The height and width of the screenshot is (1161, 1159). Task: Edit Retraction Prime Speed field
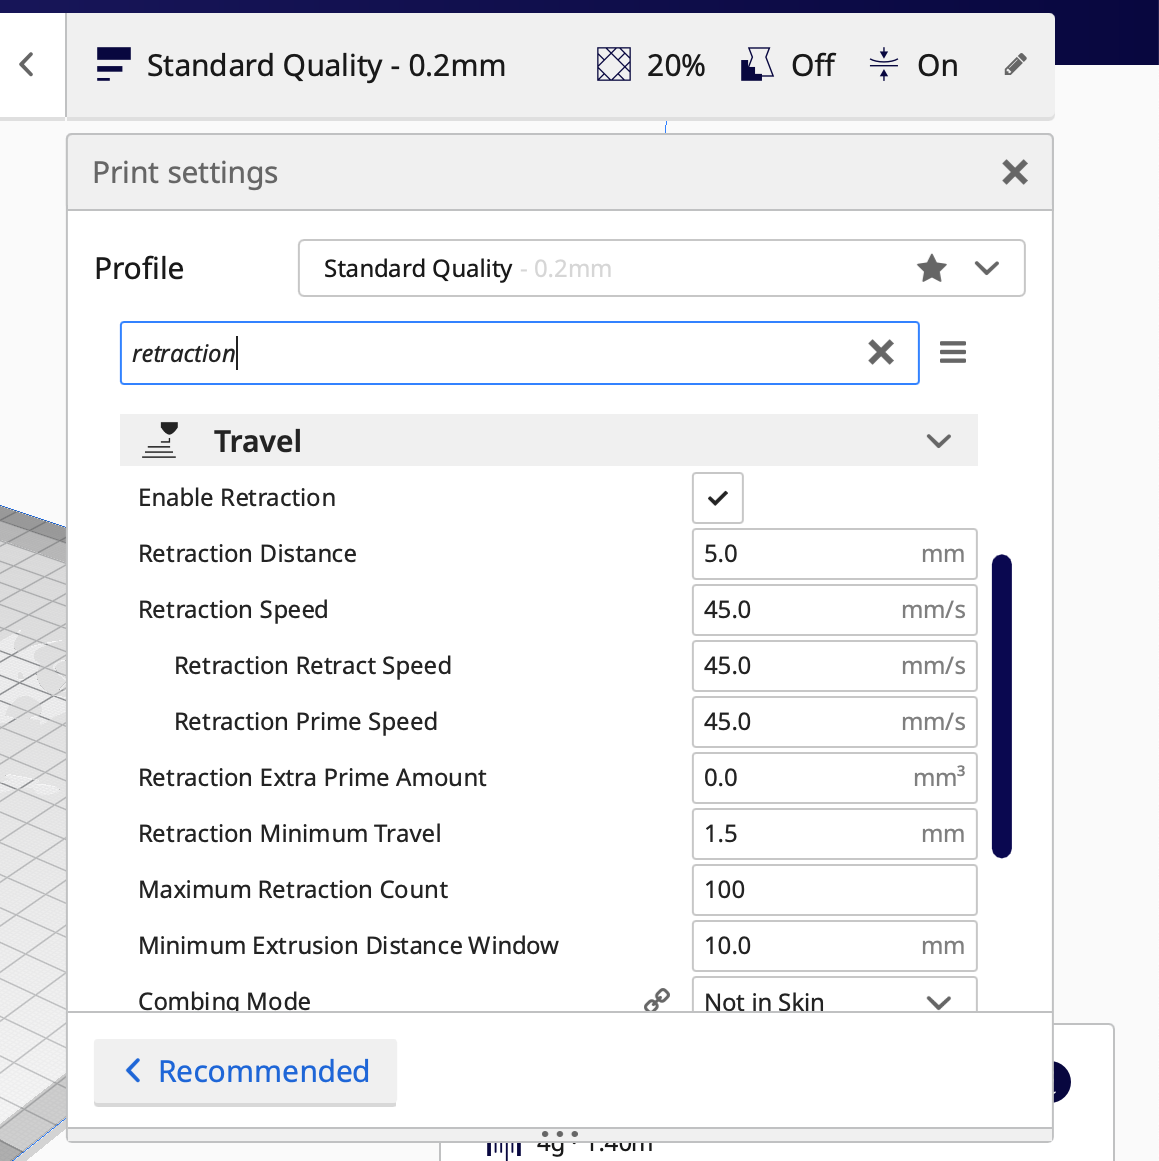[835, 722]
